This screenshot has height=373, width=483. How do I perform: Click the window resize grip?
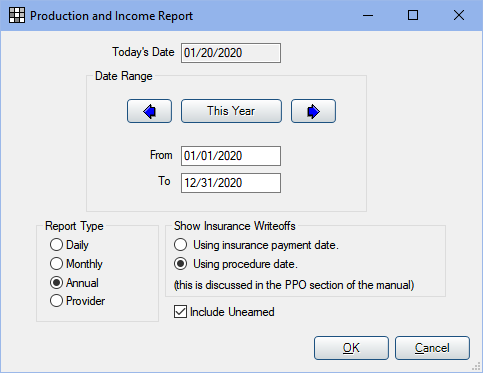point(476,367)
